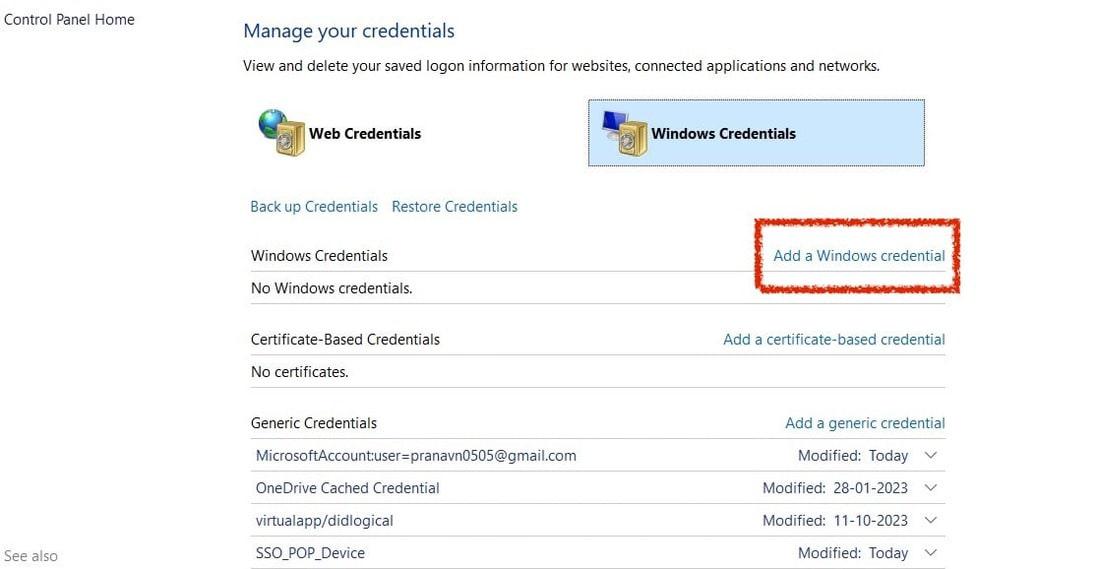Open Back up Credentials link
Viewport: 1099px width, 569px height.
314,207
